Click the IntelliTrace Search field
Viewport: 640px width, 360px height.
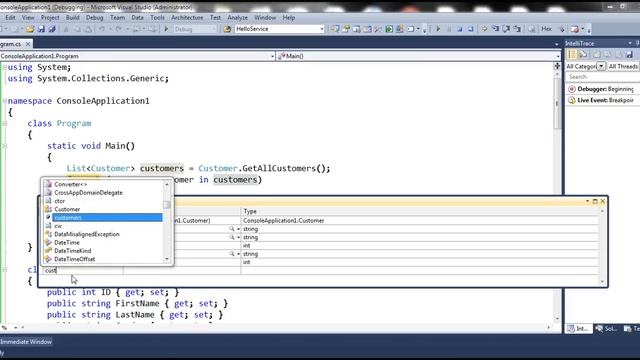(602, 77)
